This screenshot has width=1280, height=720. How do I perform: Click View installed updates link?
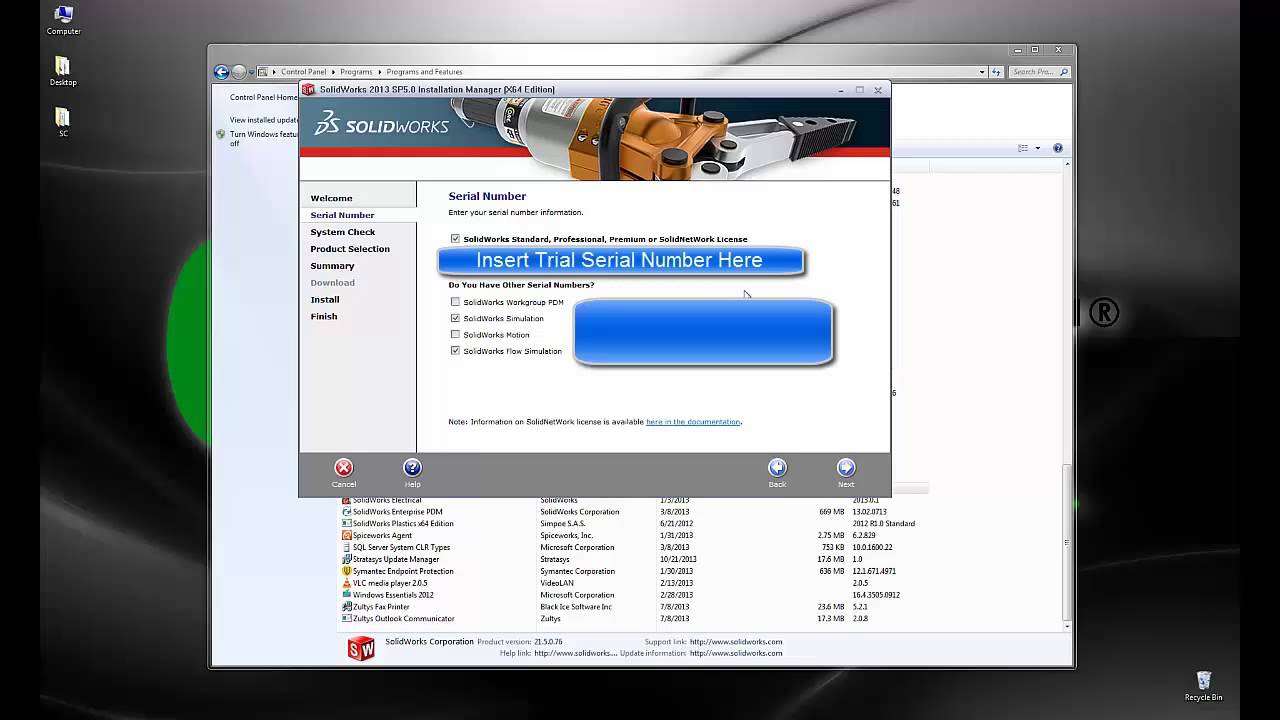point(264,120)
